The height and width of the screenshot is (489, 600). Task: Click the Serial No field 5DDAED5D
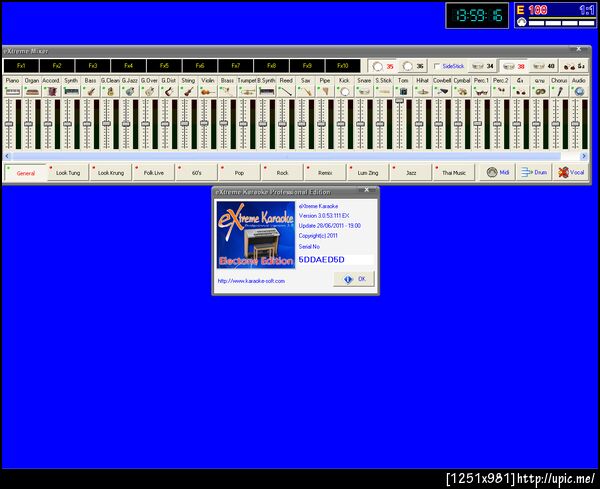[x=336, y=260]
